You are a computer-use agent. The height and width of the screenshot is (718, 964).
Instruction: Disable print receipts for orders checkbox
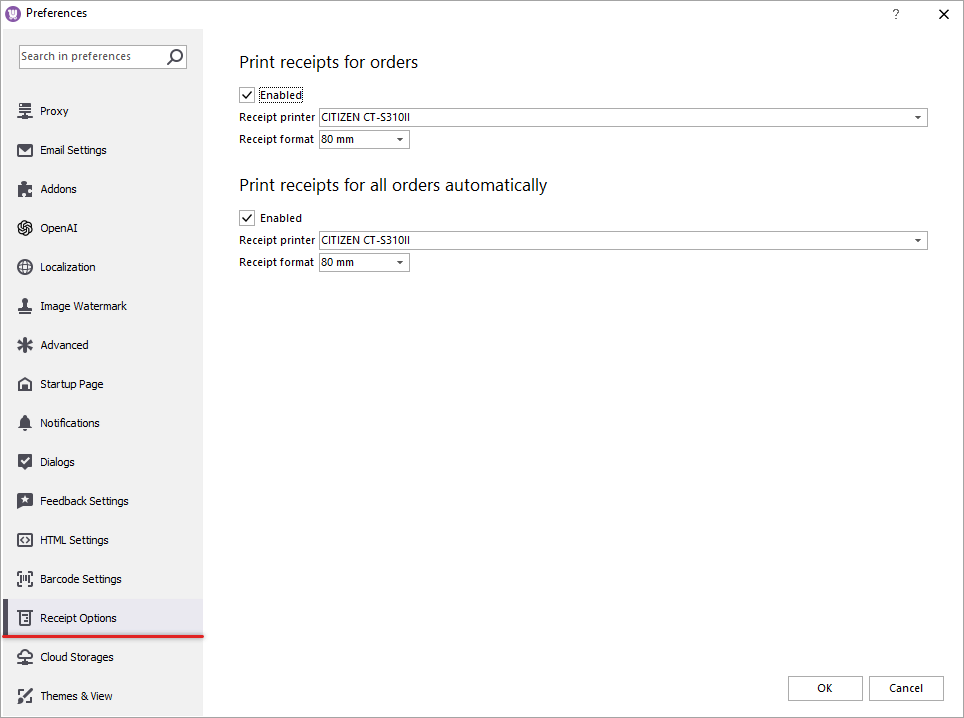click(247, 95)
